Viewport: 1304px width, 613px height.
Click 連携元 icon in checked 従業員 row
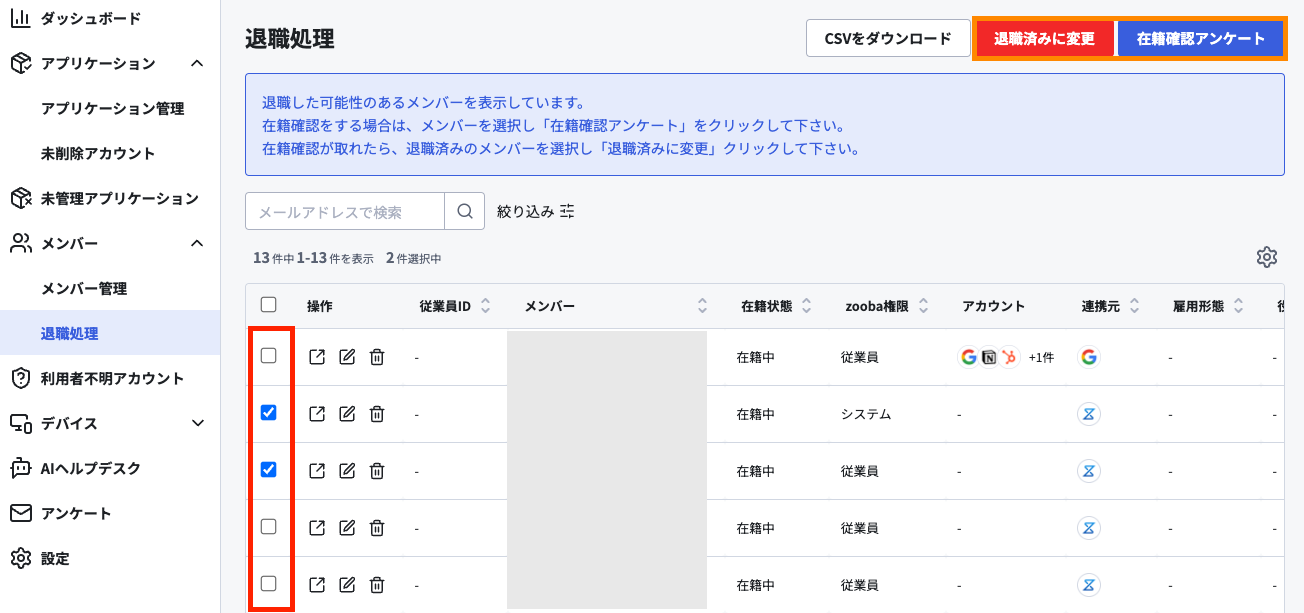coord(1089,471)
